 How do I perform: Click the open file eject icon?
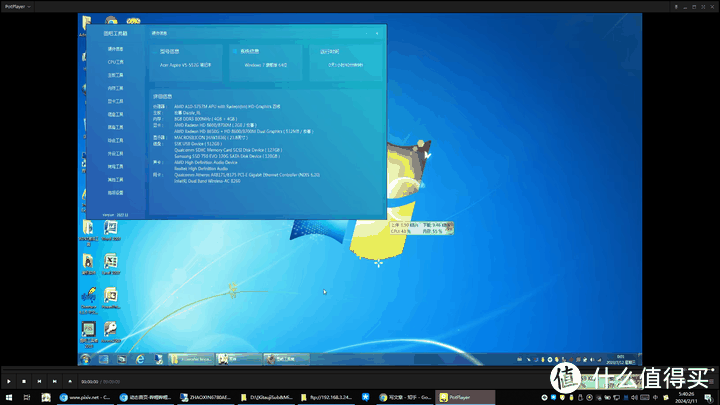tap(69, 381)
